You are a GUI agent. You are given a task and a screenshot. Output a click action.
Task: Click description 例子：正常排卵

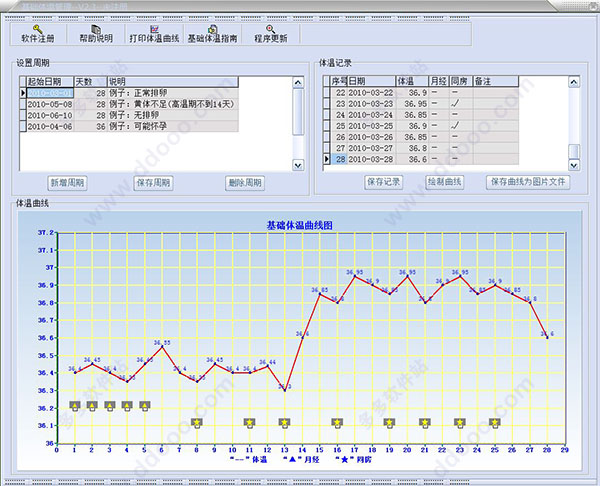click(138, 93)
